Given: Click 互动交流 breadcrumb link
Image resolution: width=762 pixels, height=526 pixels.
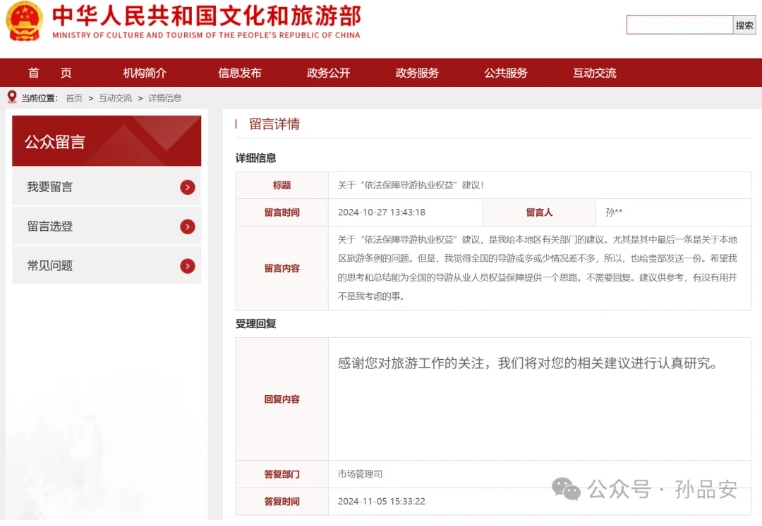Looking at the screenshot, I should click(115, 98).
